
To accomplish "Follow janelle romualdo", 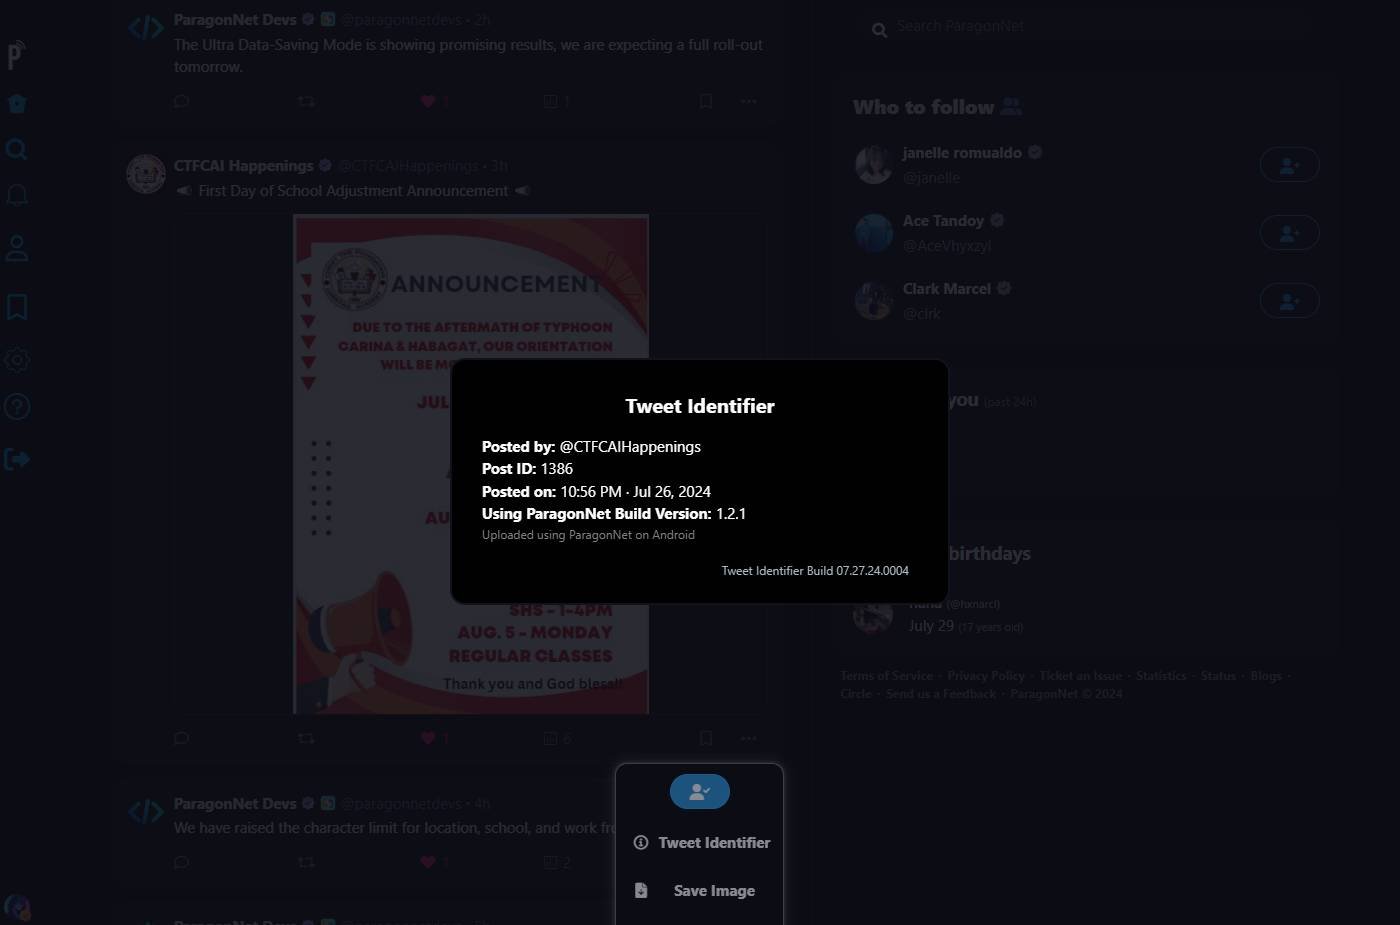I will tap(1289, 165).
